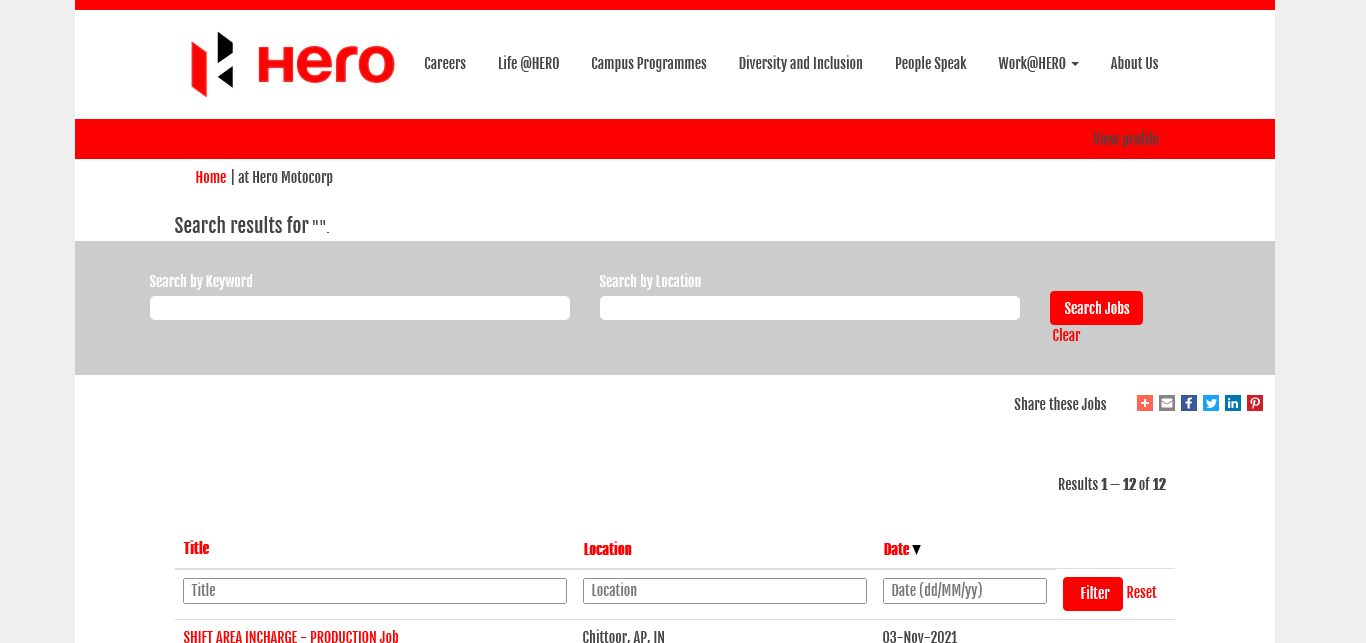This screenshot has width=1366, height=643.
Task: Click the Date filter input box
Action: pos(964,591)
